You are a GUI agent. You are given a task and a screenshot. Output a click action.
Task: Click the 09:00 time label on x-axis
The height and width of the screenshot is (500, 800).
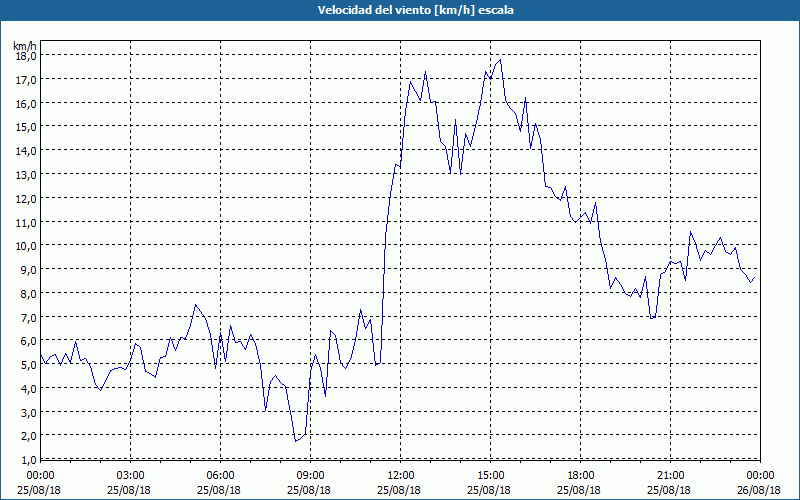pos(310,476)
